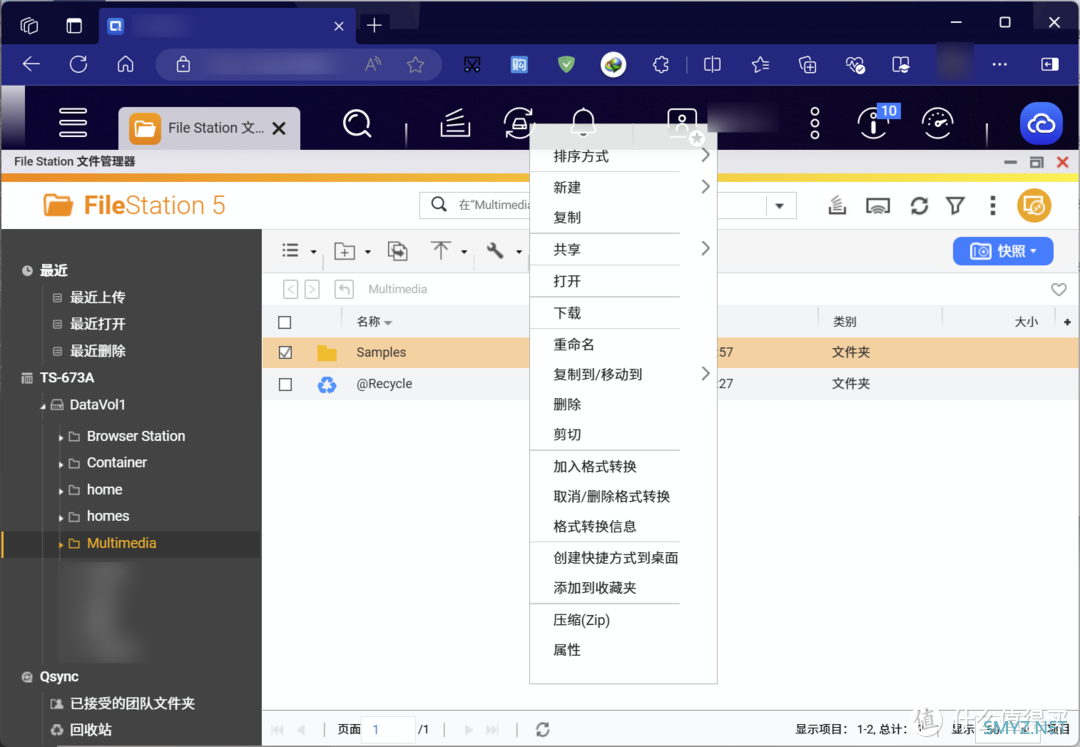Open the orange remote mount icon
The height and width of the screenshot is (747, 1080).
1034,205
